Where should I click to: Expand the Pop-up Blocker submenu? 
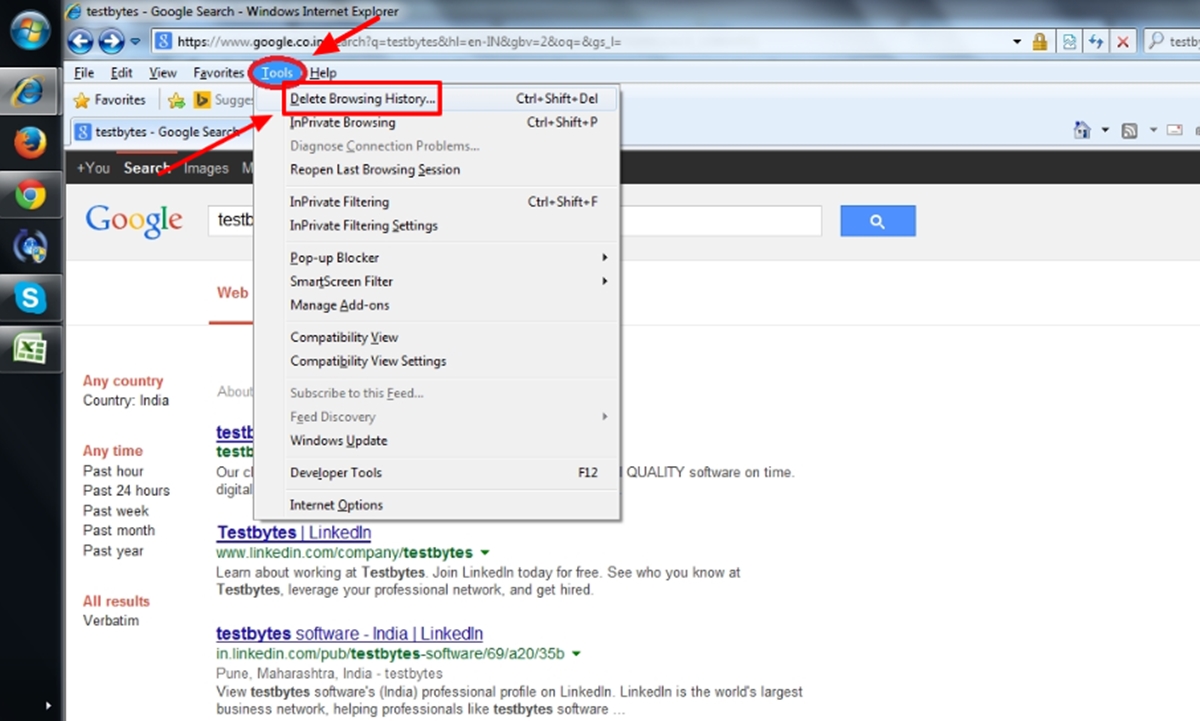point(437,258)
